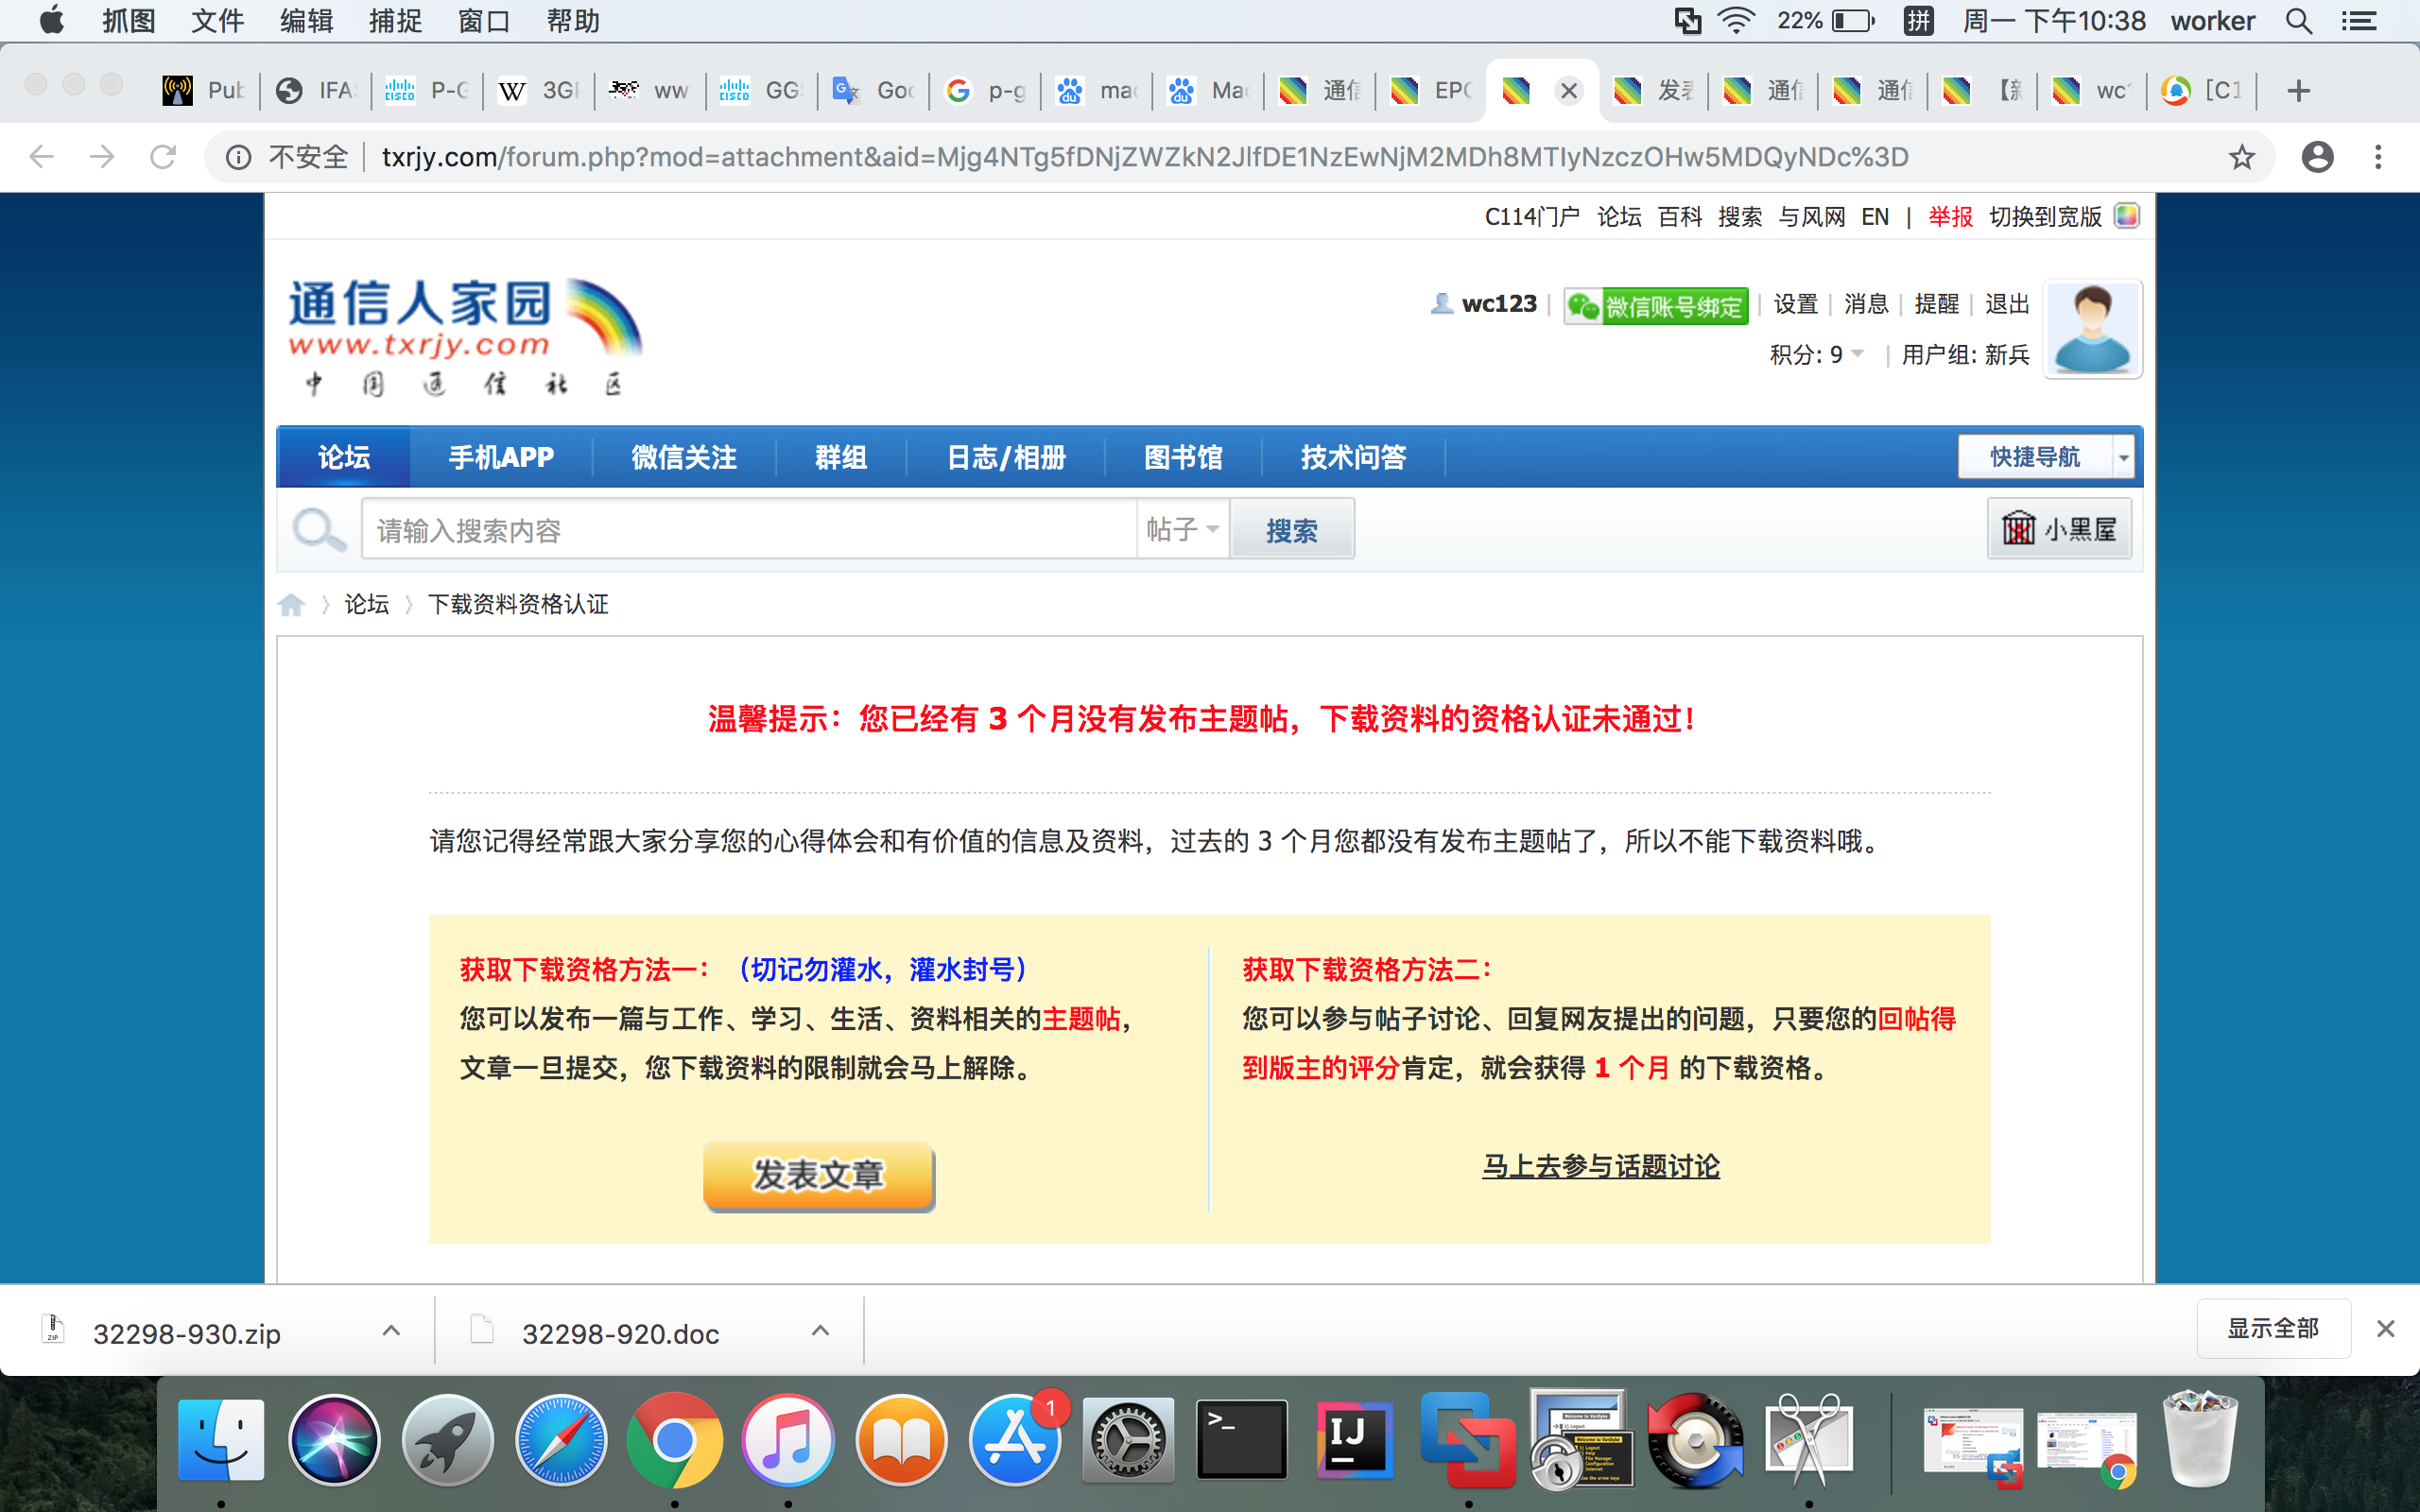This screenshot has height=1512, width=2420.
Task: Open the Wi-Fi status menu
Action: pos(1736,21)
